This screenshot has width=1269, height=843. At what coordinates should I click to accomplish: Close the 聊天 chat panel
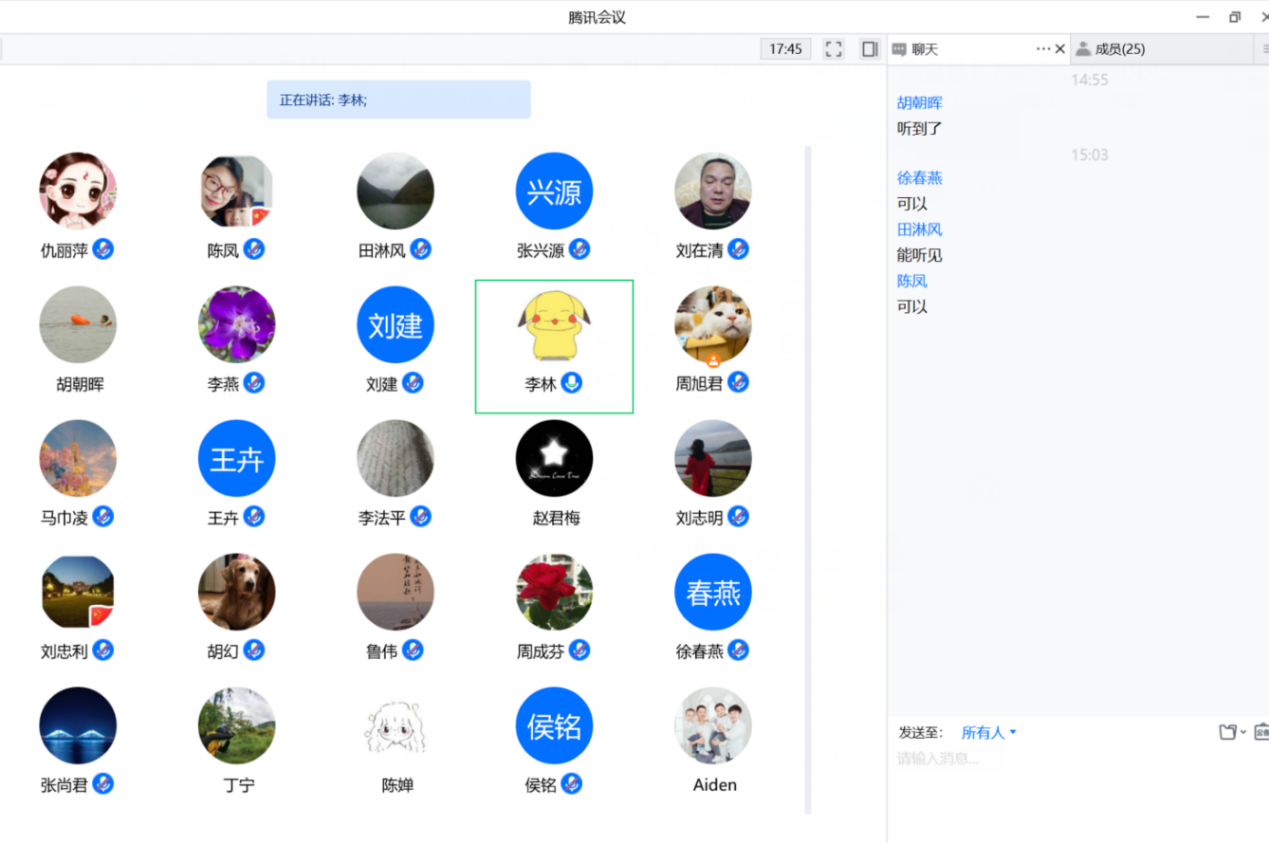[1060, 49]
